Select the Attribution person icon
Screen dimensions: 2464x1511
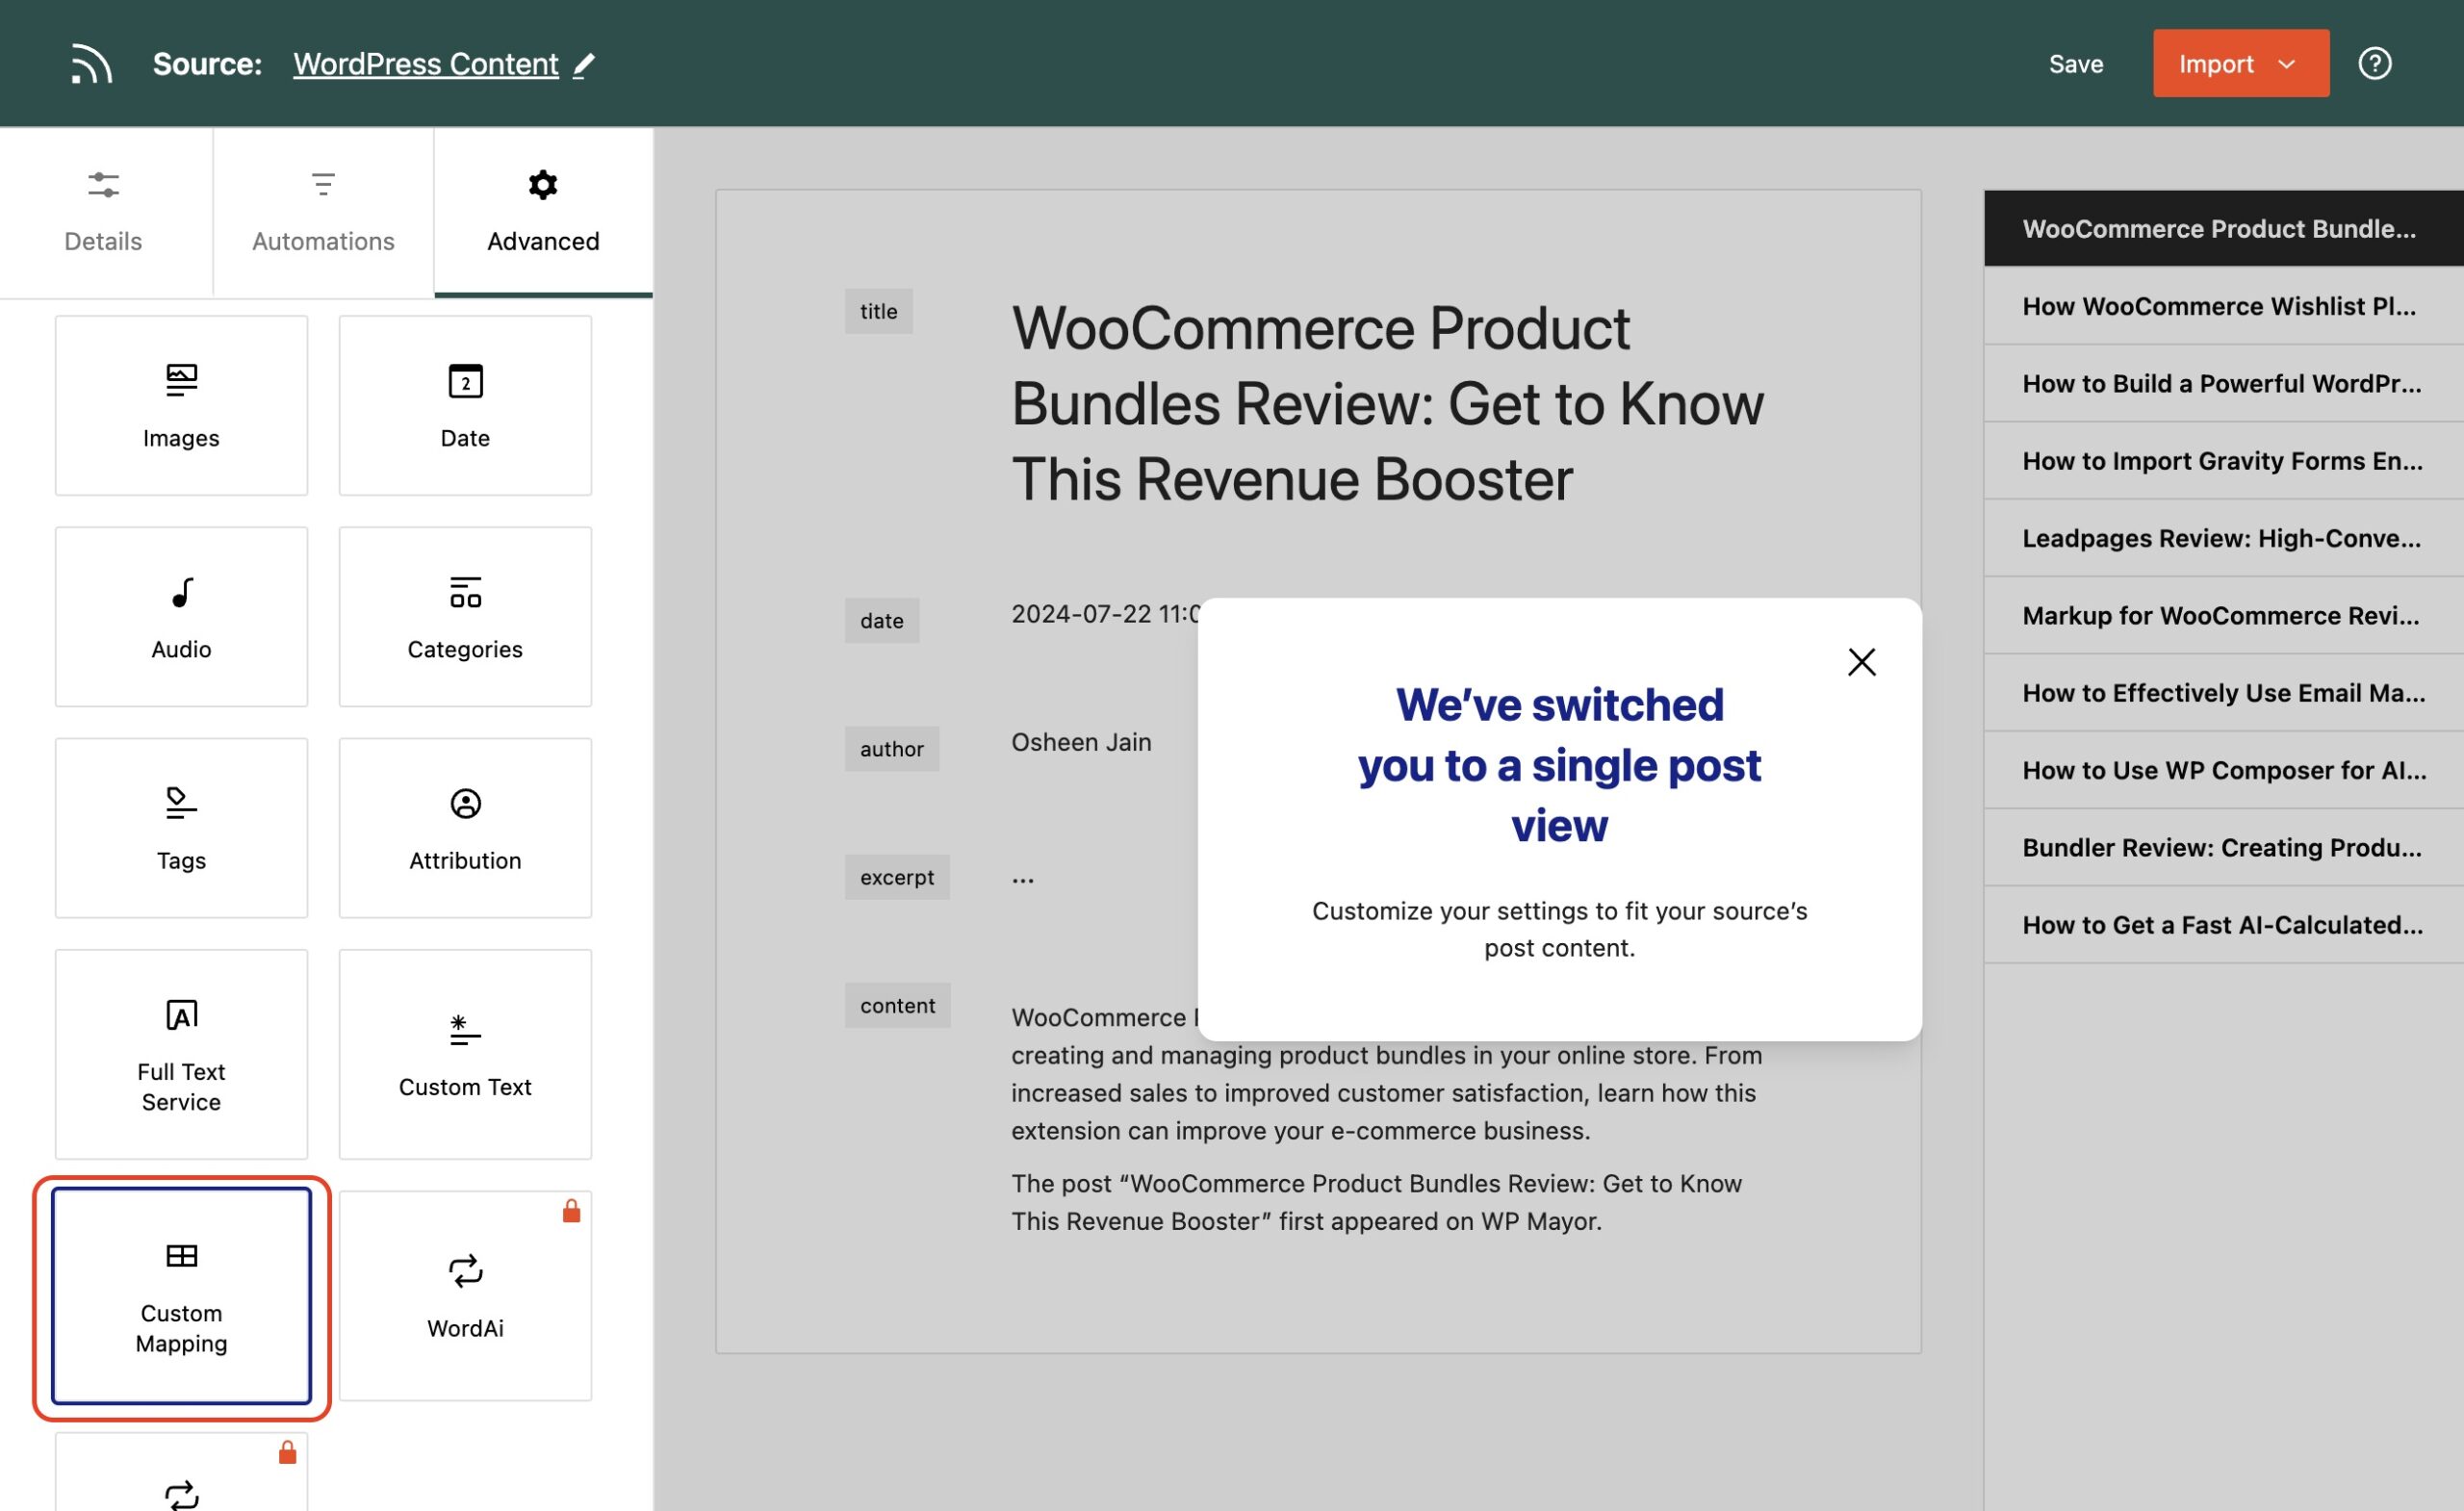464,805
